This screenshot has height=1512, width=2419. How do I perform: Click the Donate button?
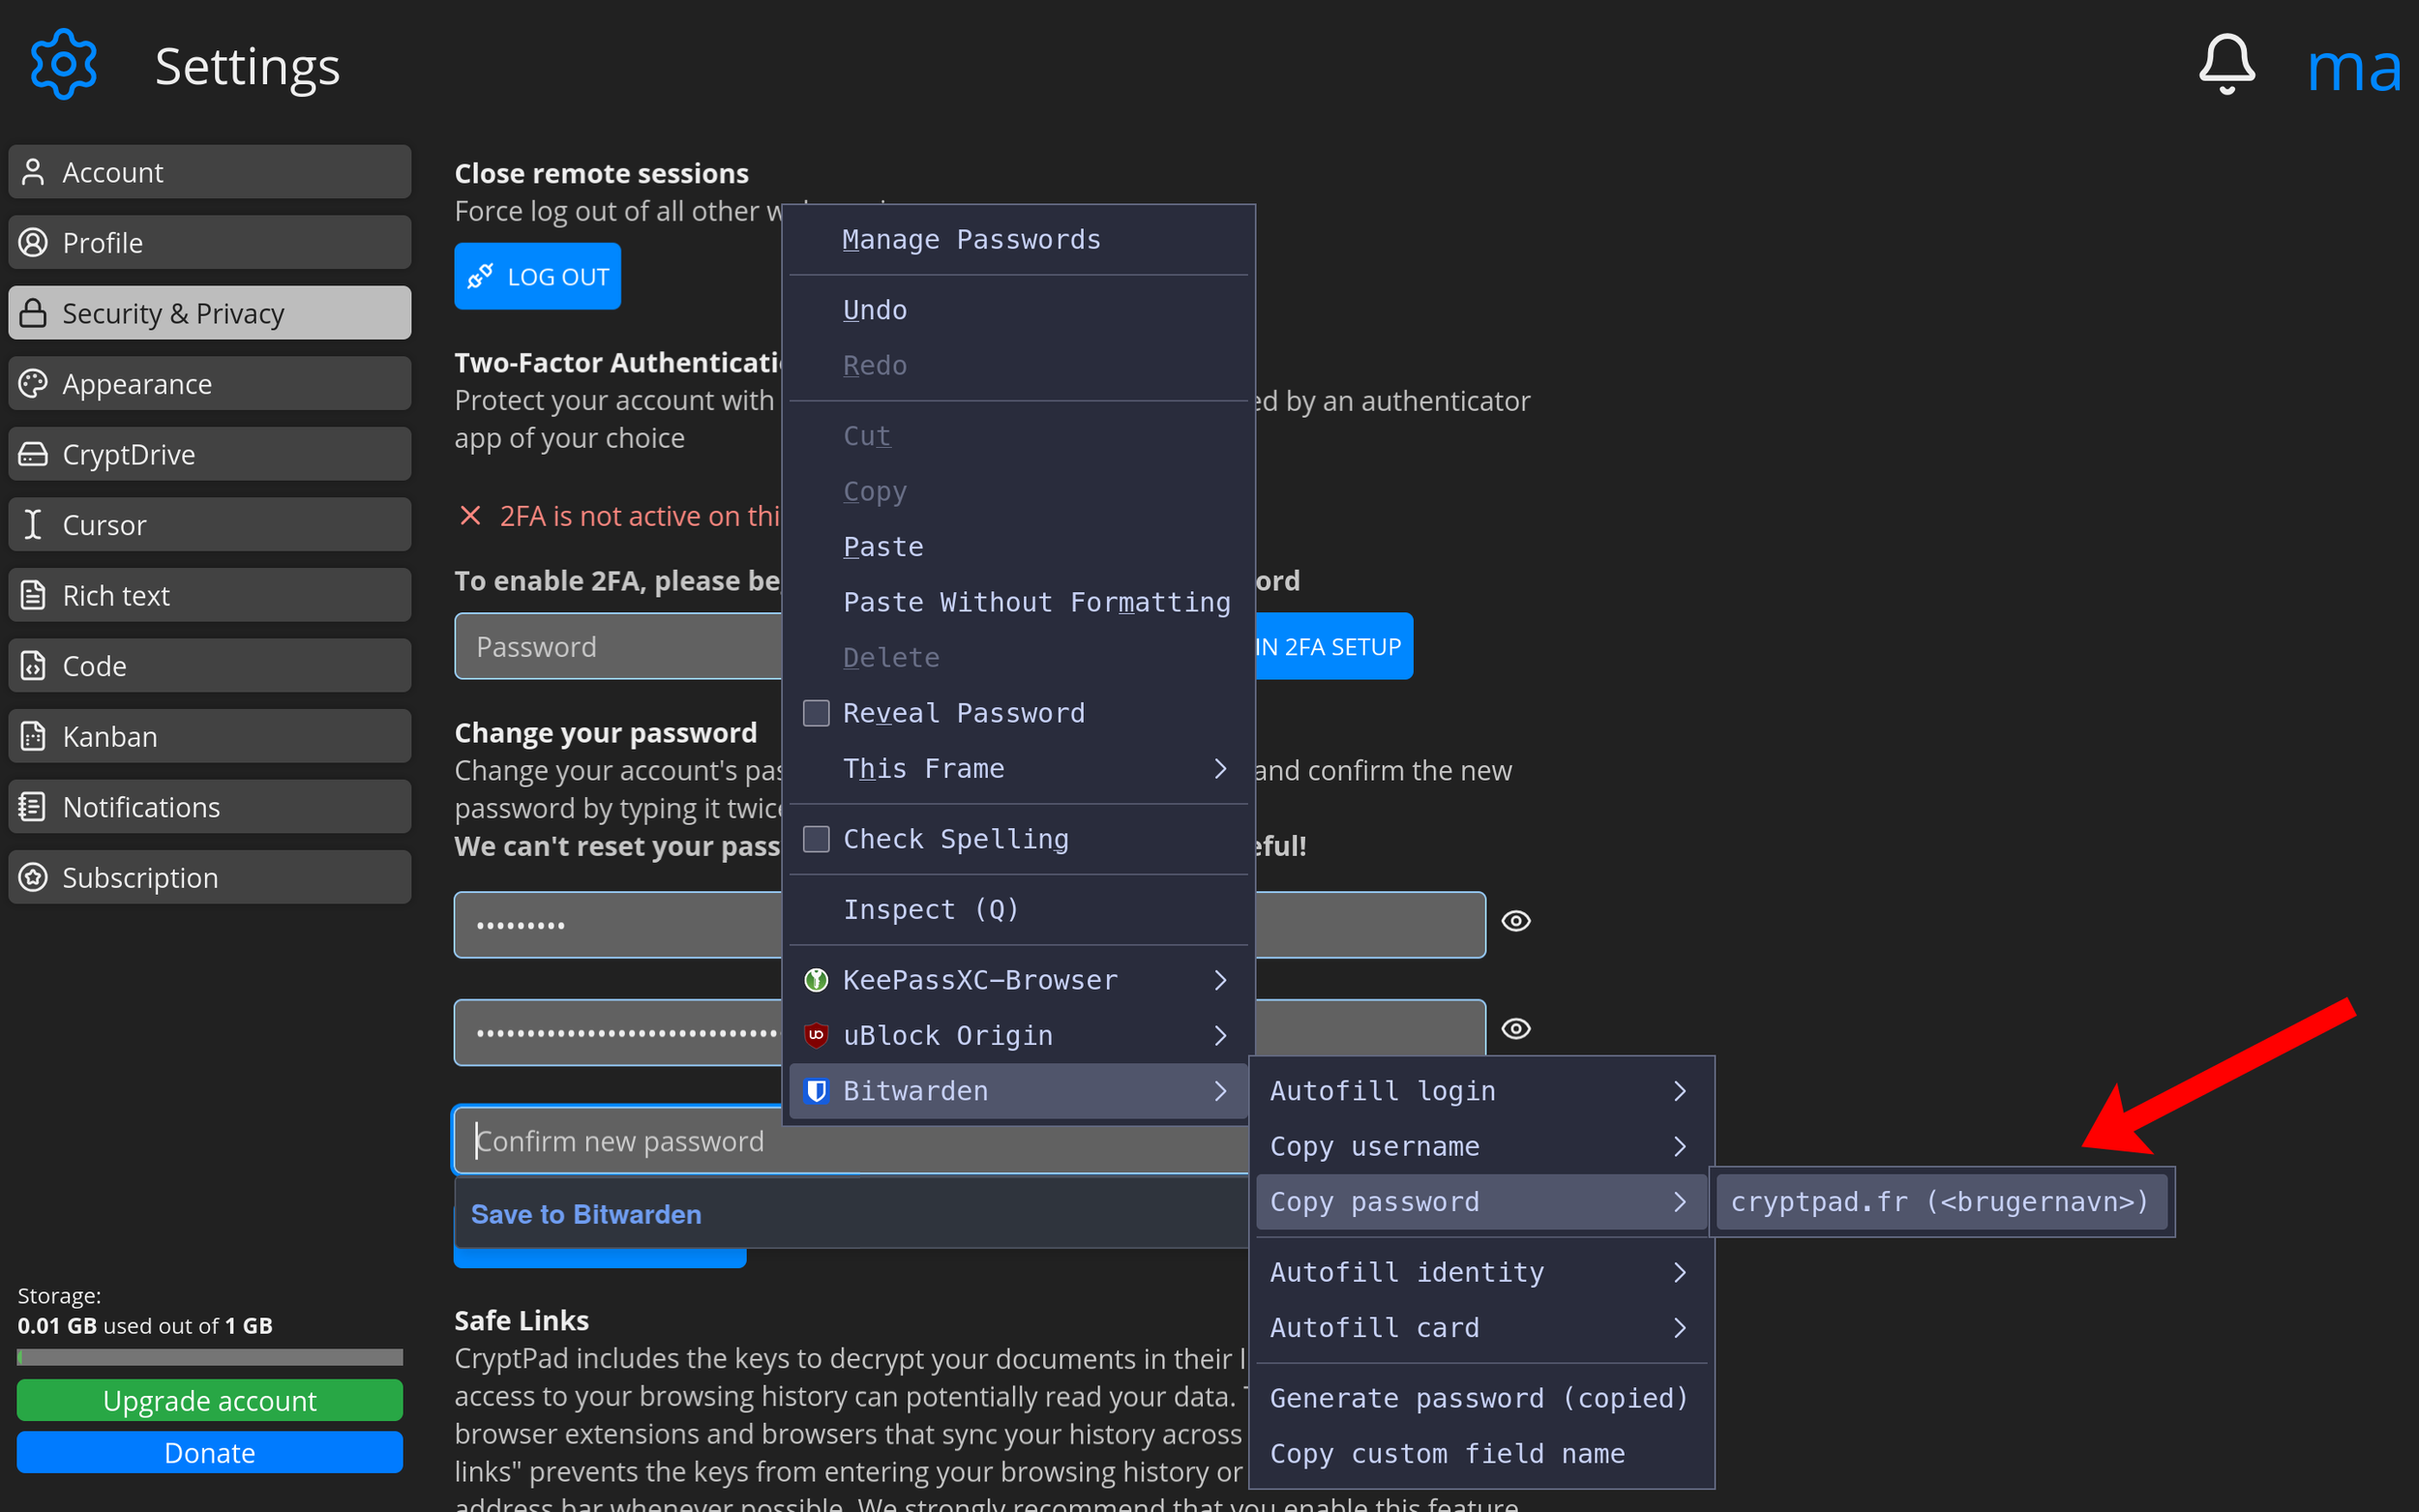click(x=209, y=1452)
